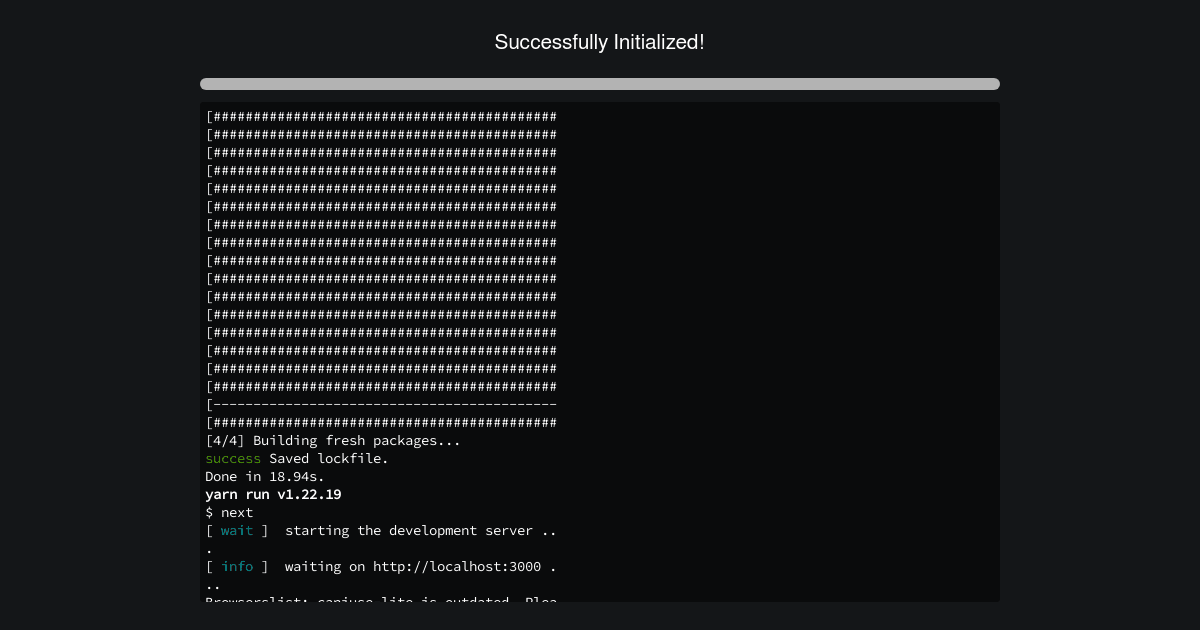Screen dimensions: 1200x630
Task: Click the teal "info" status tag
Action: [x=237, y=567]
